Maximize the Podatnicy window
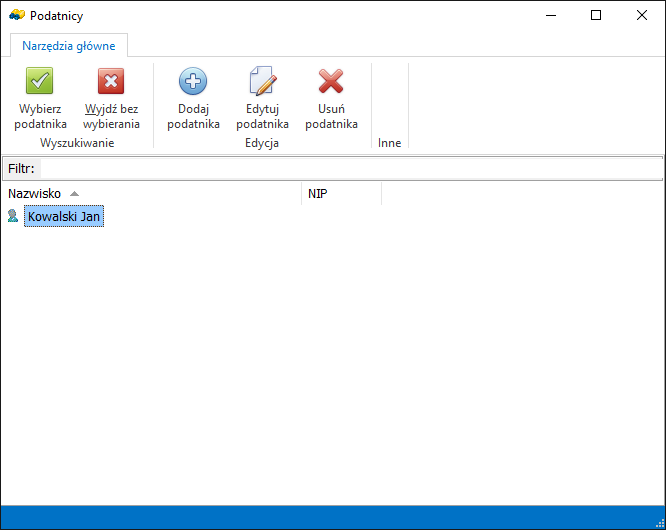666x530 pixels. pyautogui.click(x=596, y=15)
